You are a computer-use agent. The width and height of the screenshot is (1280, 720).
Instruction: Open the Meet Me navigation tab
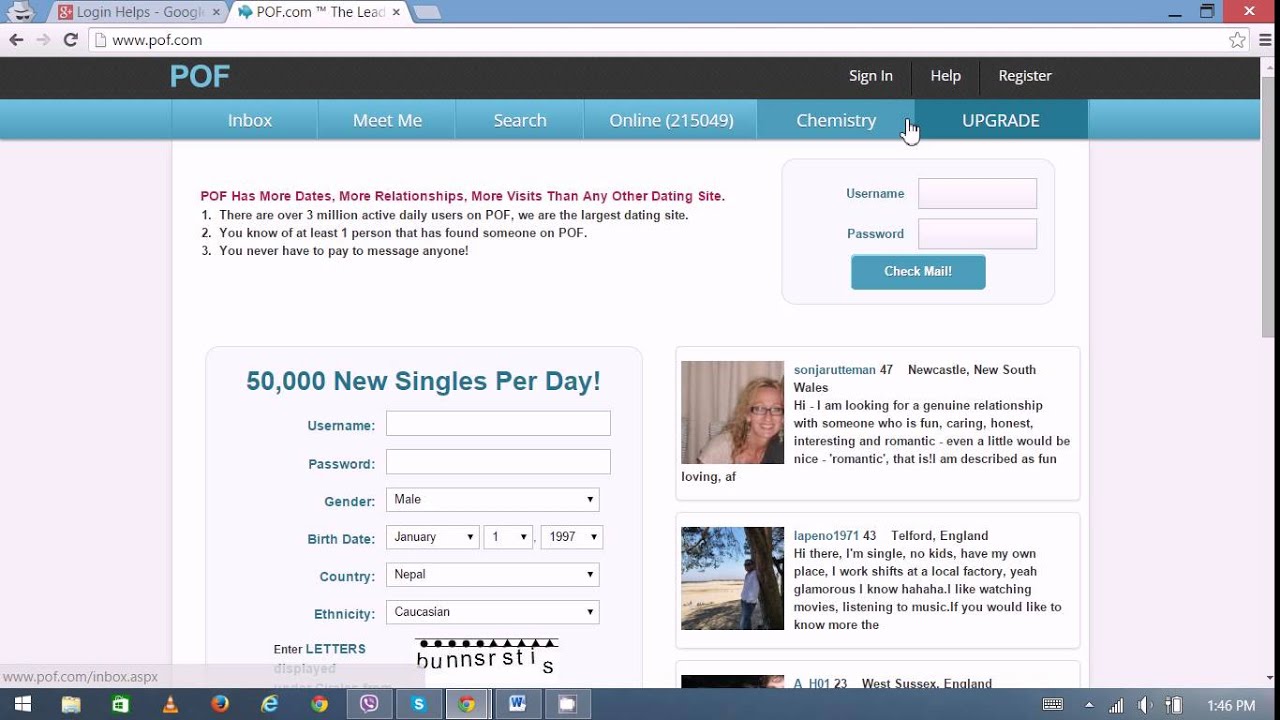[x=387, y=120]
